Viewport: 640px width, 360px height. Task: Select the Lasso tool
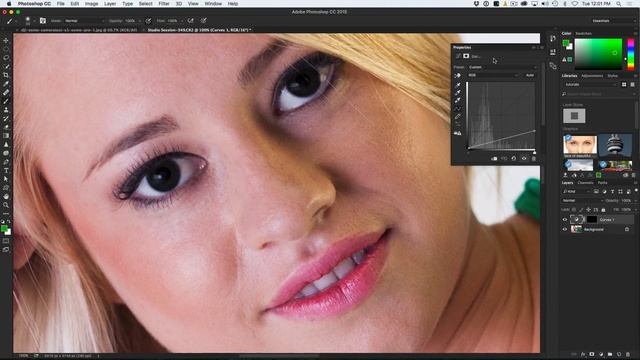[6, 58]
